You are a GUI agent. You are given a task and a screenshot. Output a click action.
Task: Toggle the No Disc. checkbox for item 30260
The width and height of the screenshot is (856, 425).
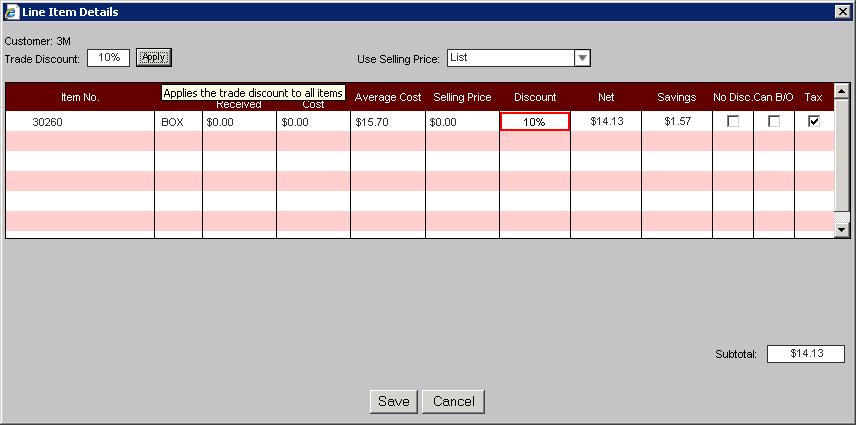733,121
